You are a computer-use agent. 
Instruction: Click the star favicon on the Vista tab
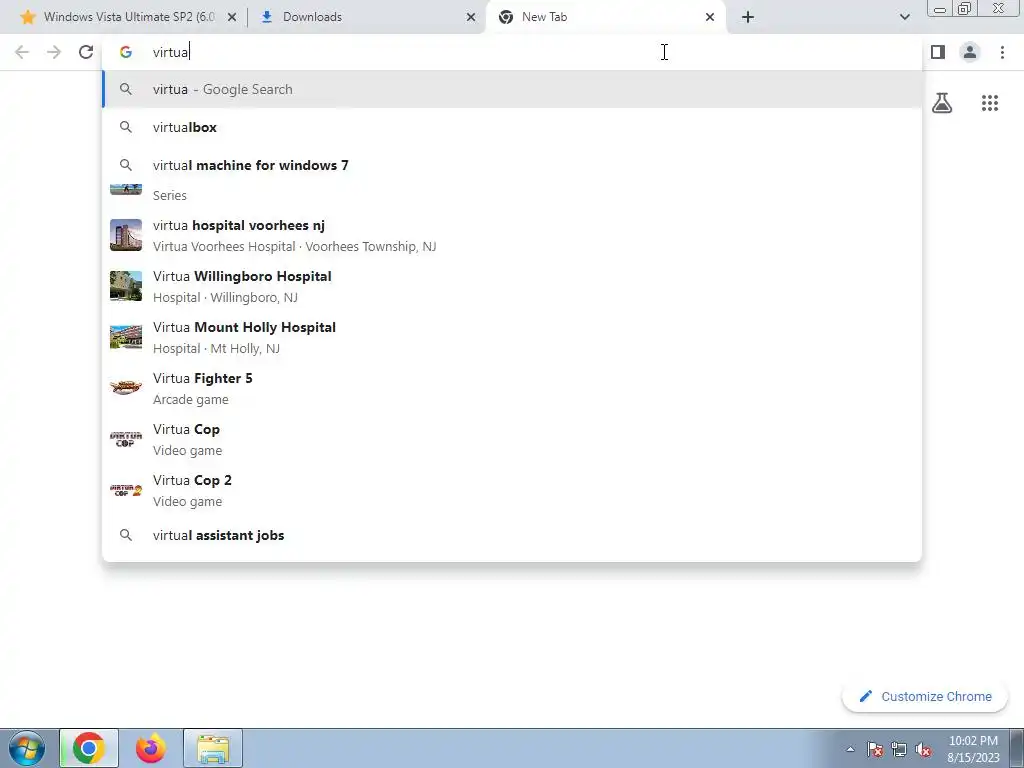27,17
